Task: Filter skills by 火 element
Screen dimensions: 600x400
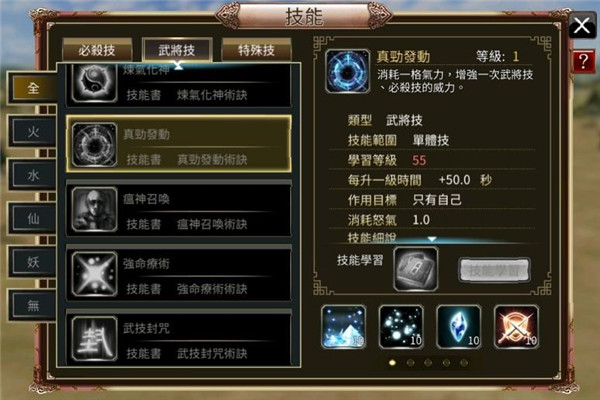Action: 33,132
